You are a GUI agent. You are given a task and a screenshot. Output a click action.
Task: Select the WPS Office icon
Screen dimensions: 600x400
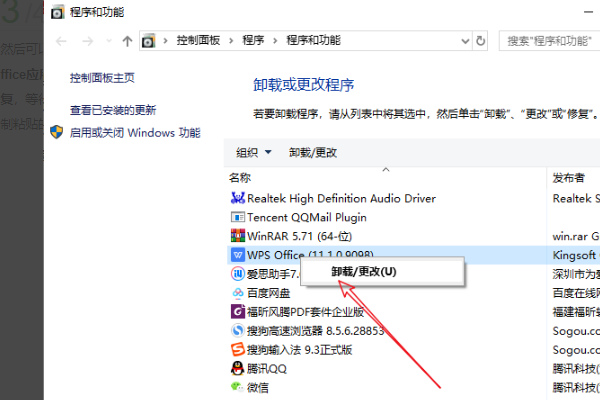tap(238, 255)
